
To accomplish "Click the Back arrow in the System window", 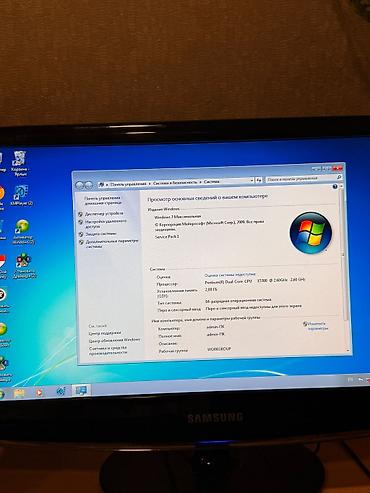I will tap(80, 184).
